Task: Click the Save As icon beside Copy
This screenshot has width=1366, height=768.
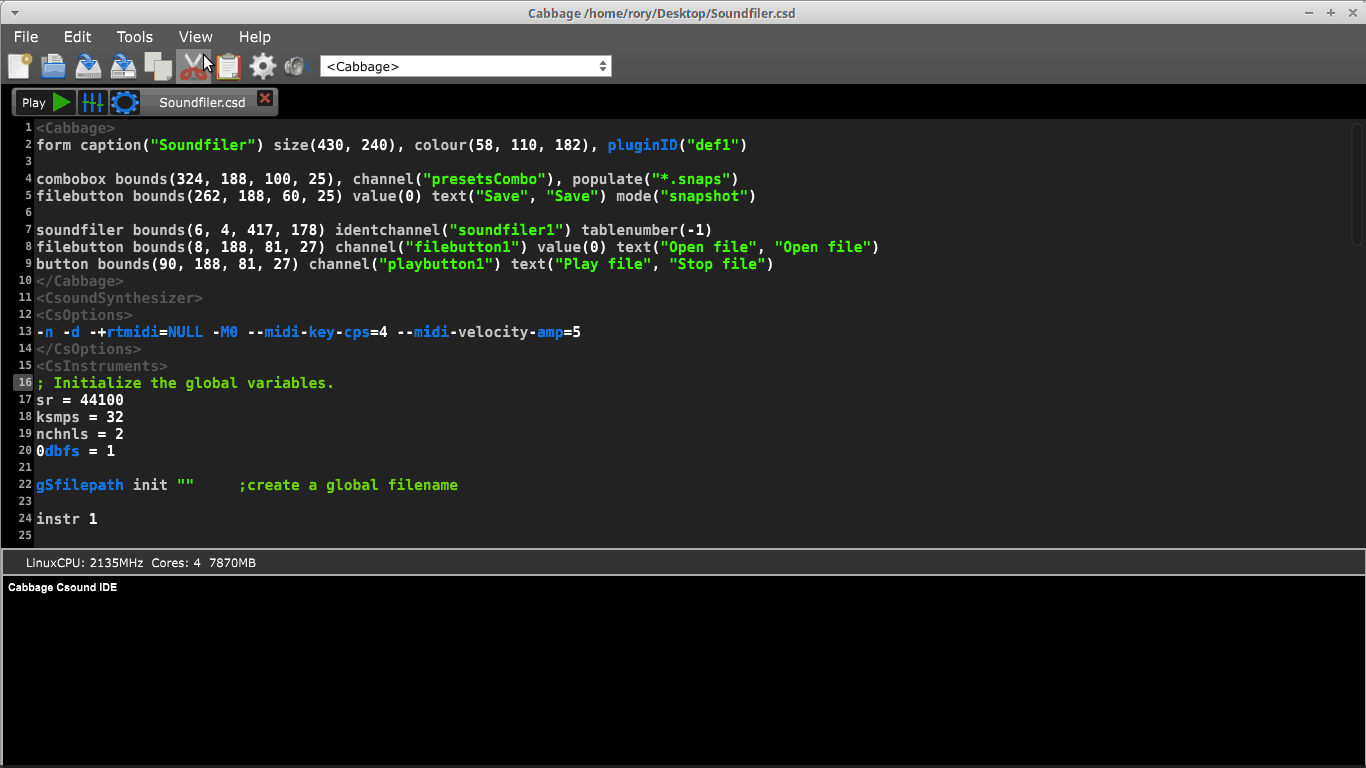Action: 123,66
